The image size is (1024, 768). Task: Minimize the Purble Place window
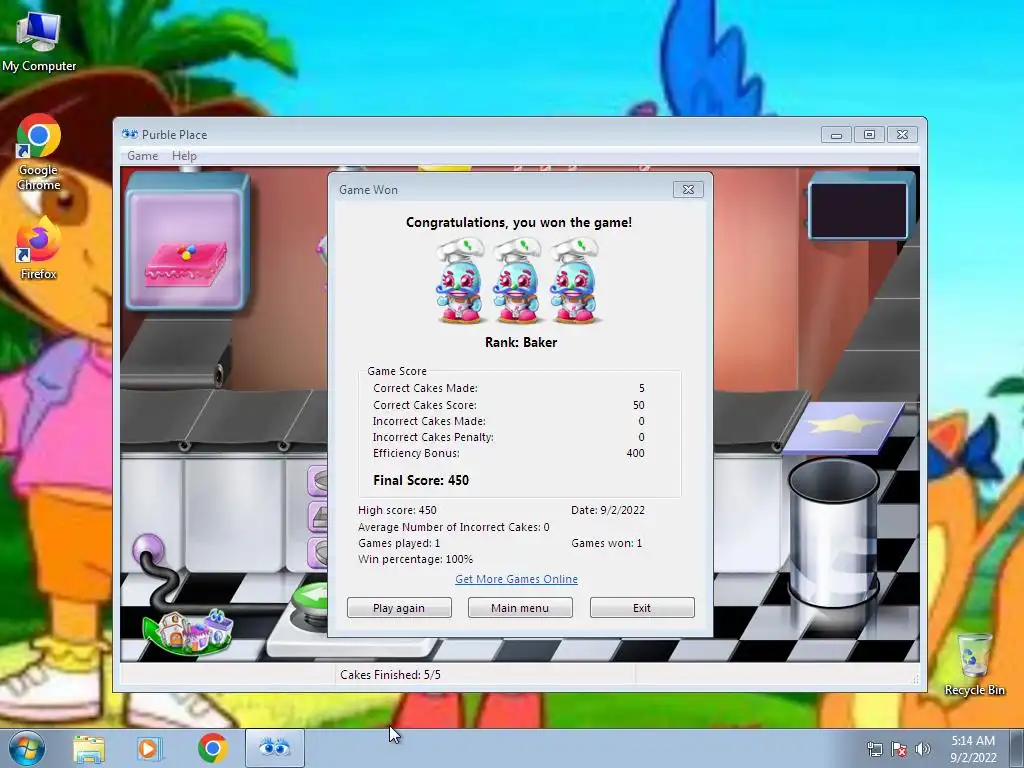click(836, 135)
